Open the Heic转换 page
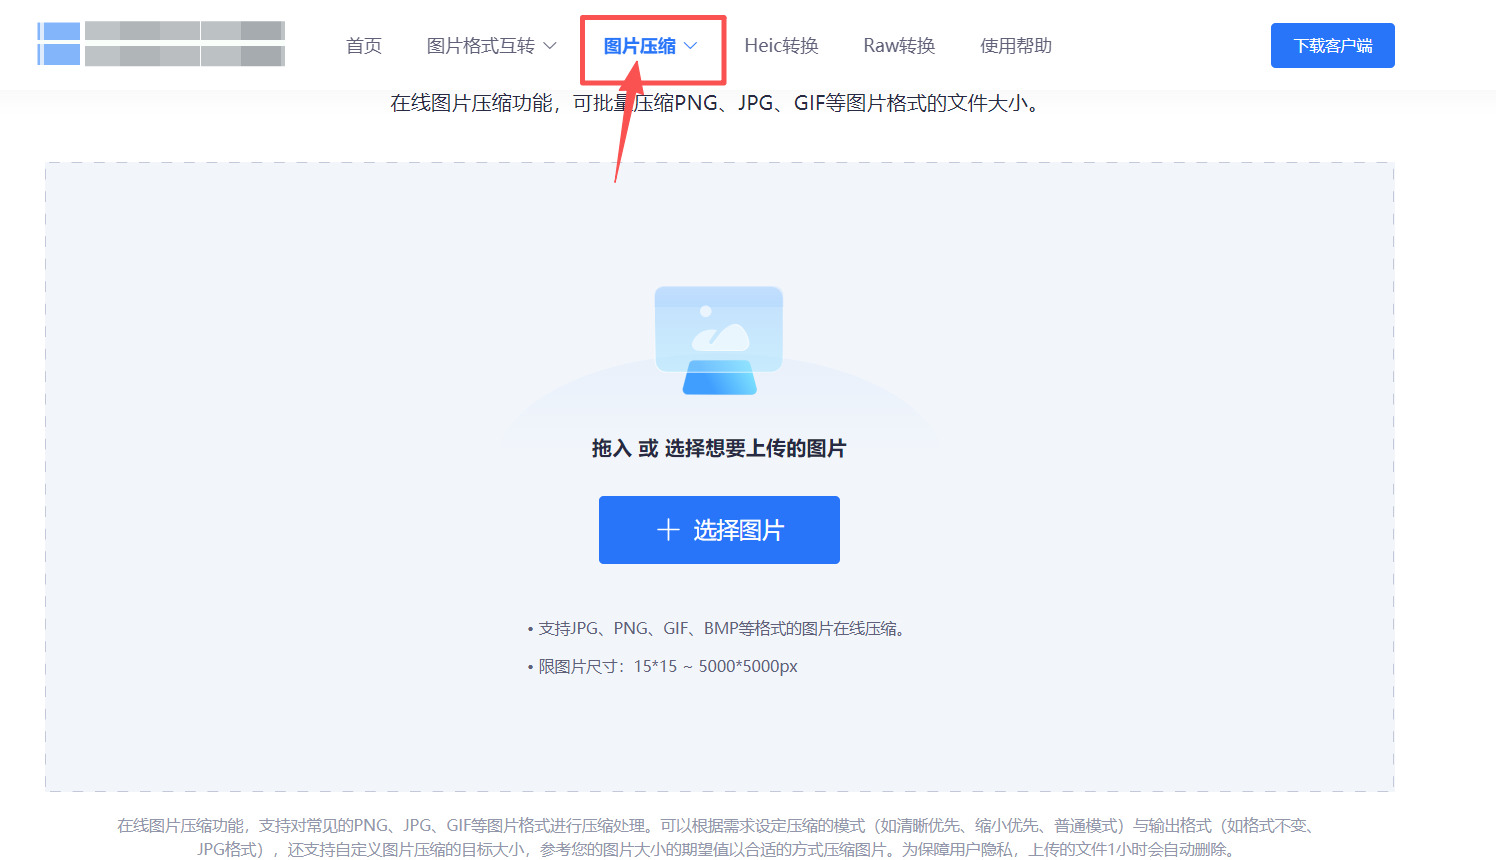The width and height of the screenshot is (1496, 860). 781,45
